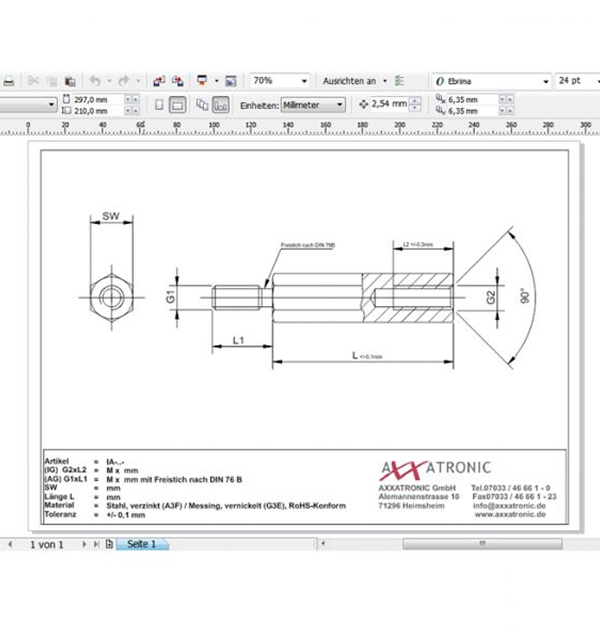600x640 pixels.
Task: Open the options icon beside Ausrichten an
Action: 399,81
